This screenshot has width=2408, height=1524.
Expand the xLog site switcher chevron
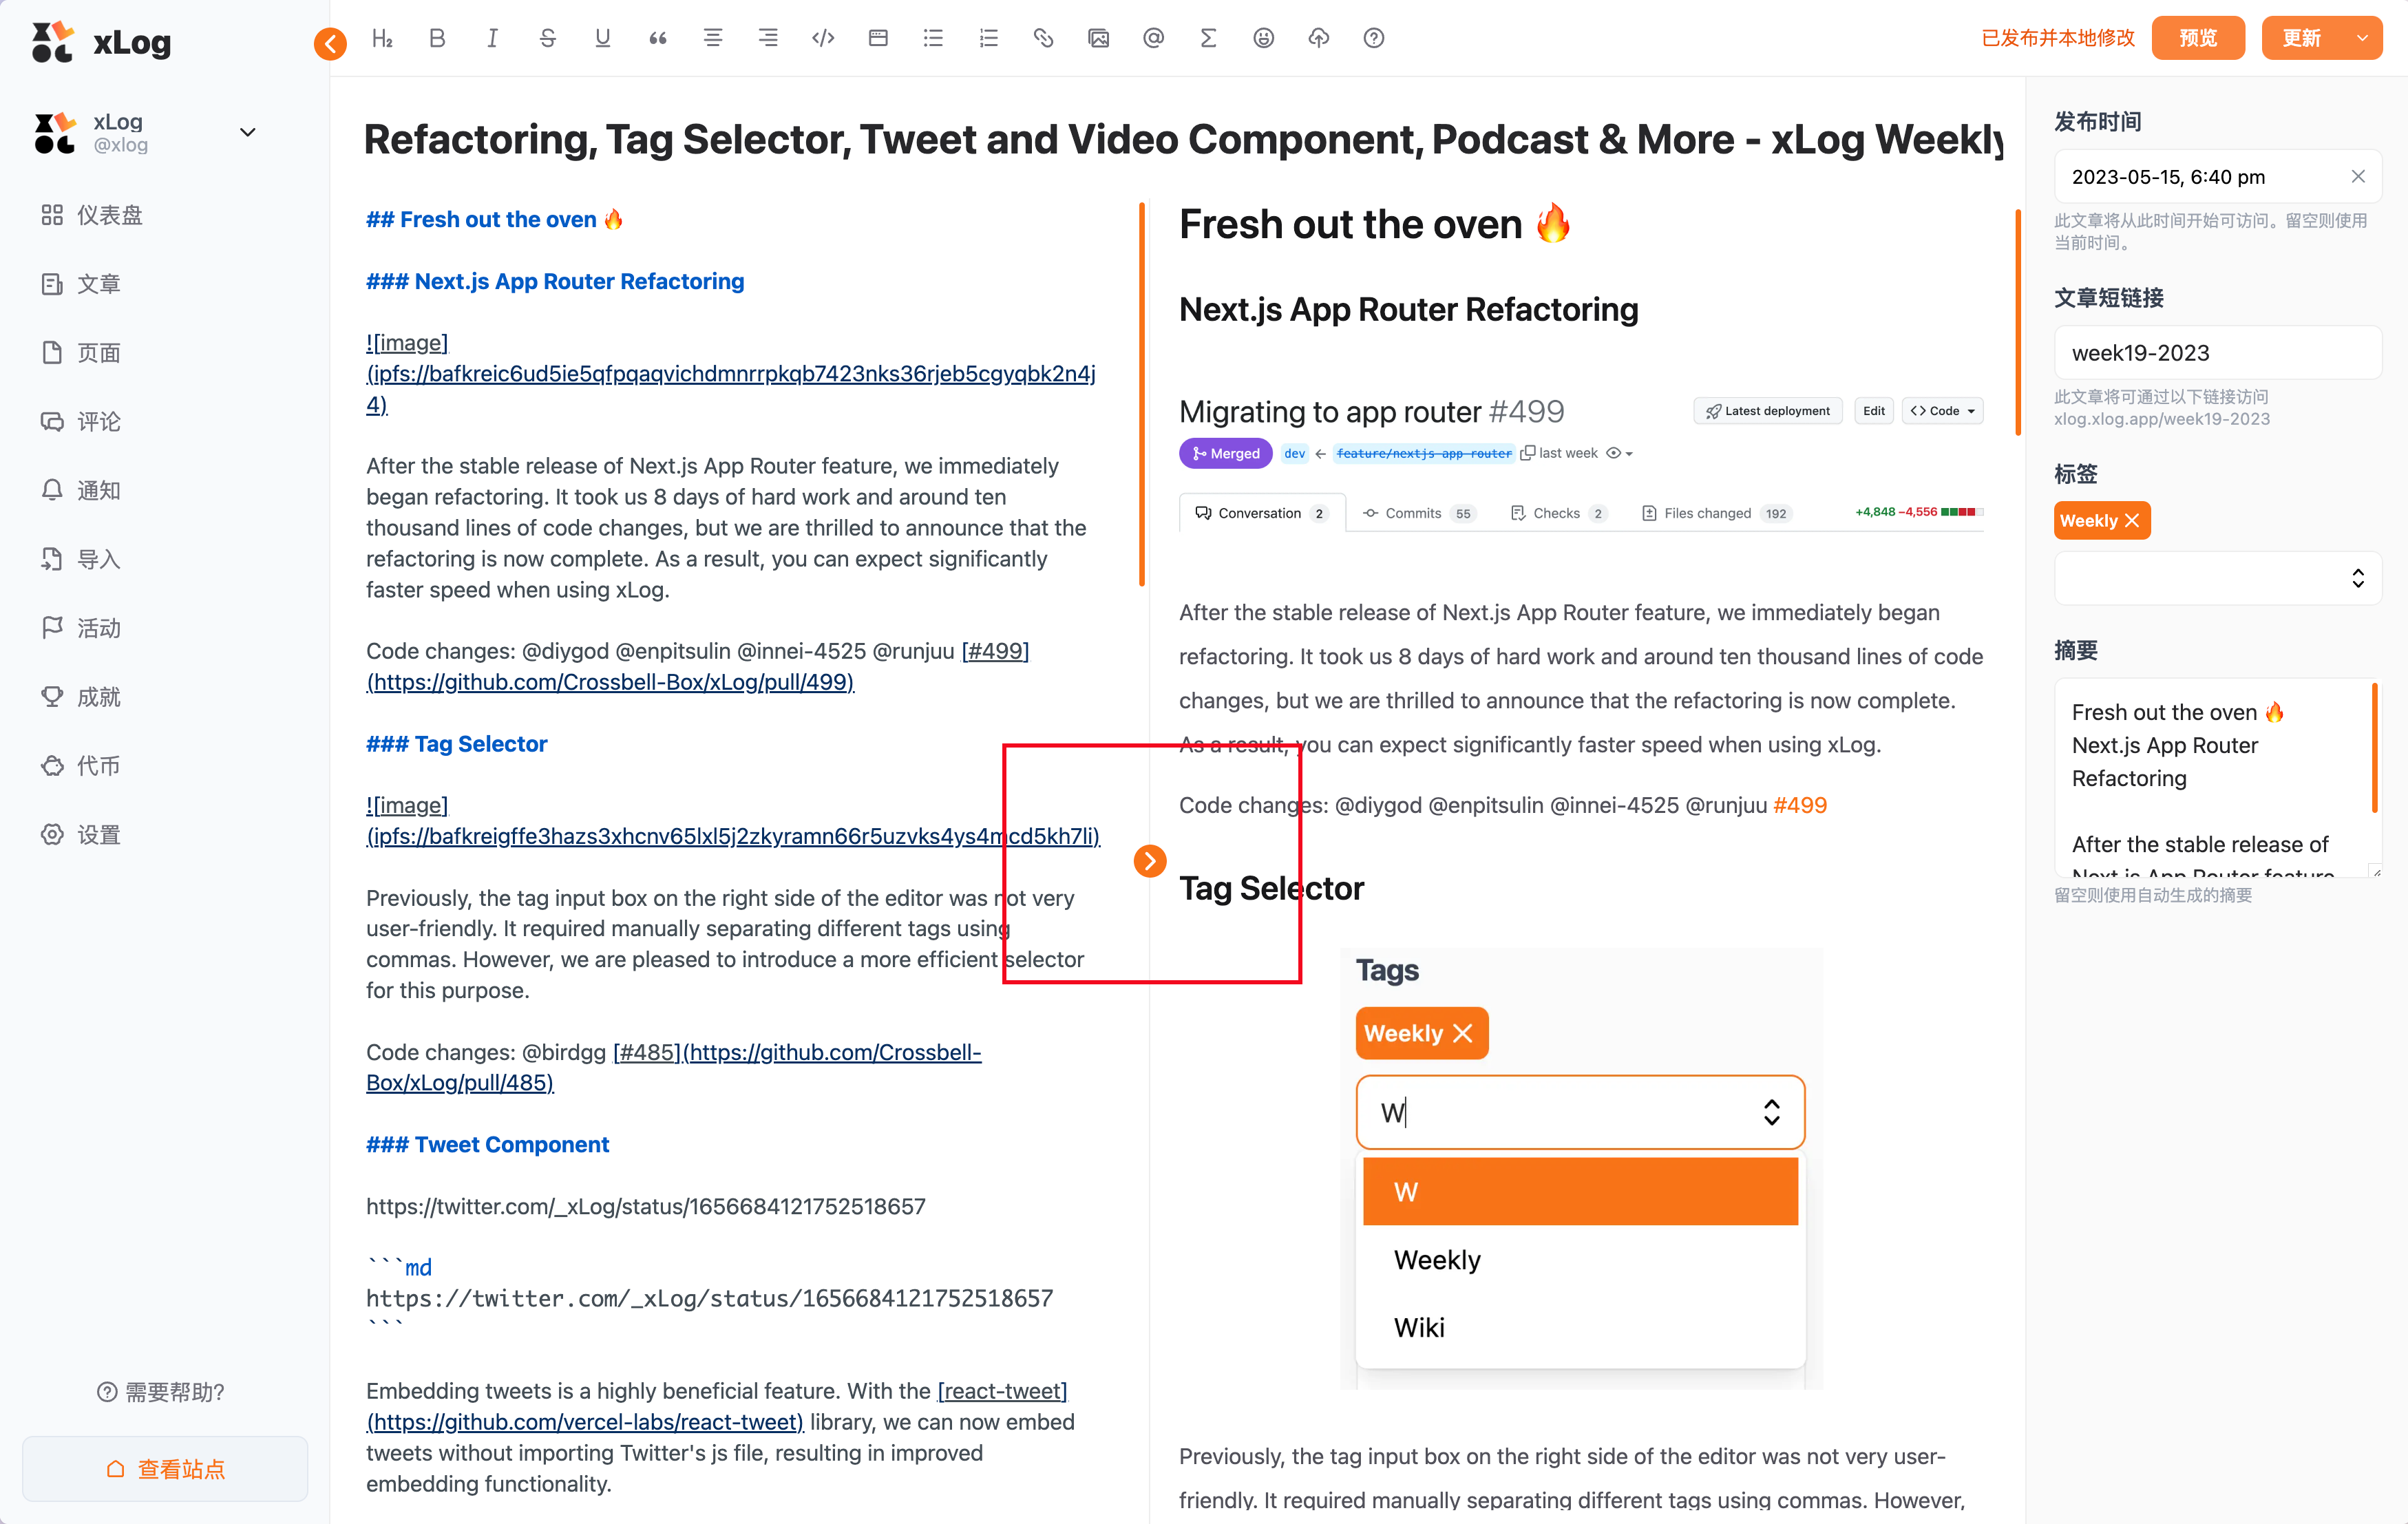coord(248,132)
